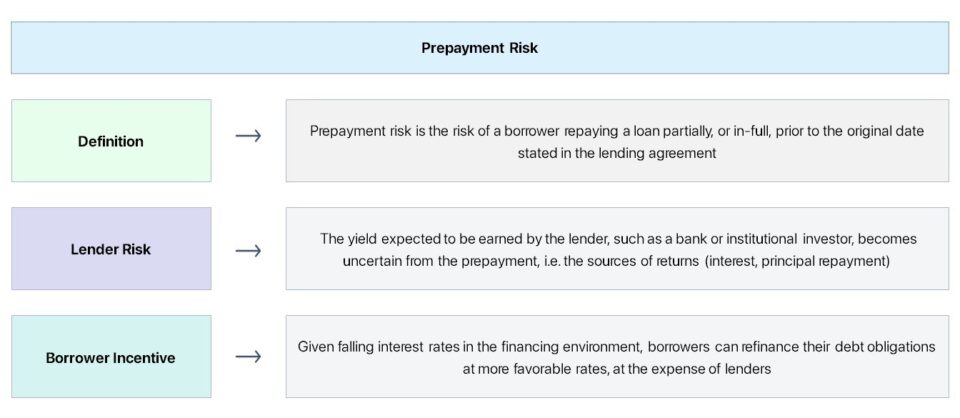Click the phrase 'at the expense of lenders'
The image size is (960, 418).
694,368
